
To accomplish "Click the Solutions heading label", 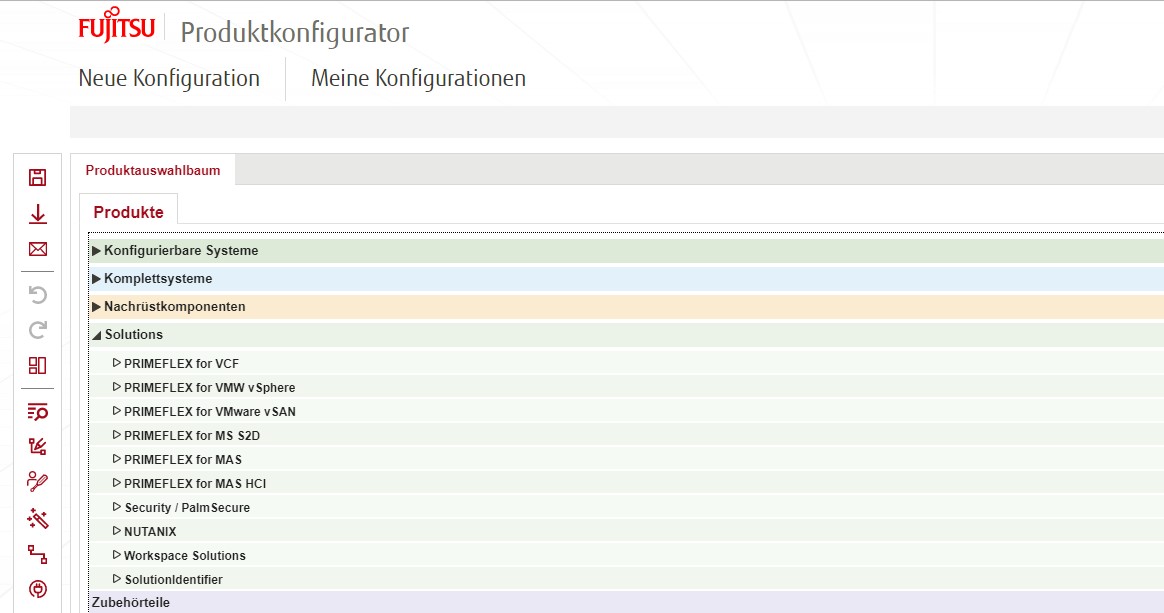I will pyautogui.click(x=134, y=335).
